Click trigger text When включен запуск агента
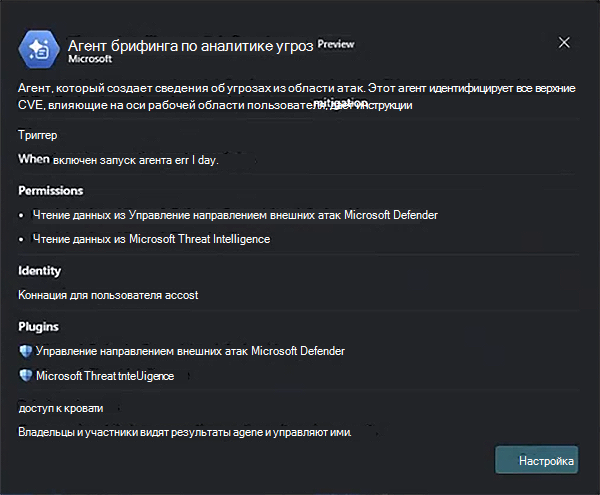Screen dimensions: 600x495 118,159
